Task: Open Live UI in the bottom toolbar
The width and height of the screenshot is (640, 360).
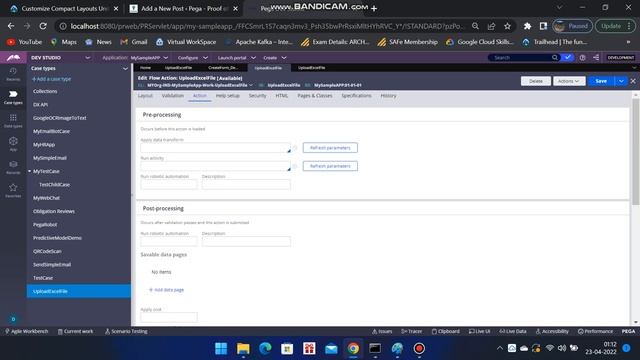Action: pos(480,331)
